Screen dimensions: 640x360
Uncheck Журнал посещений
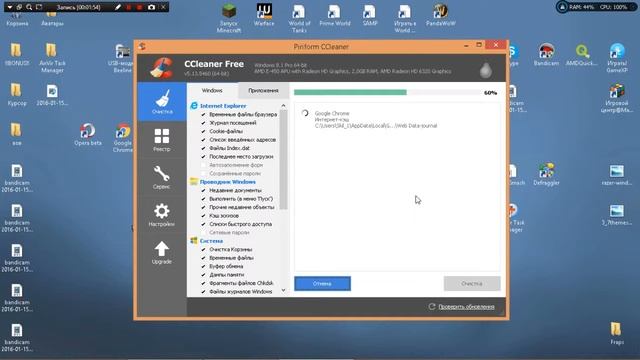coord(203,123)
